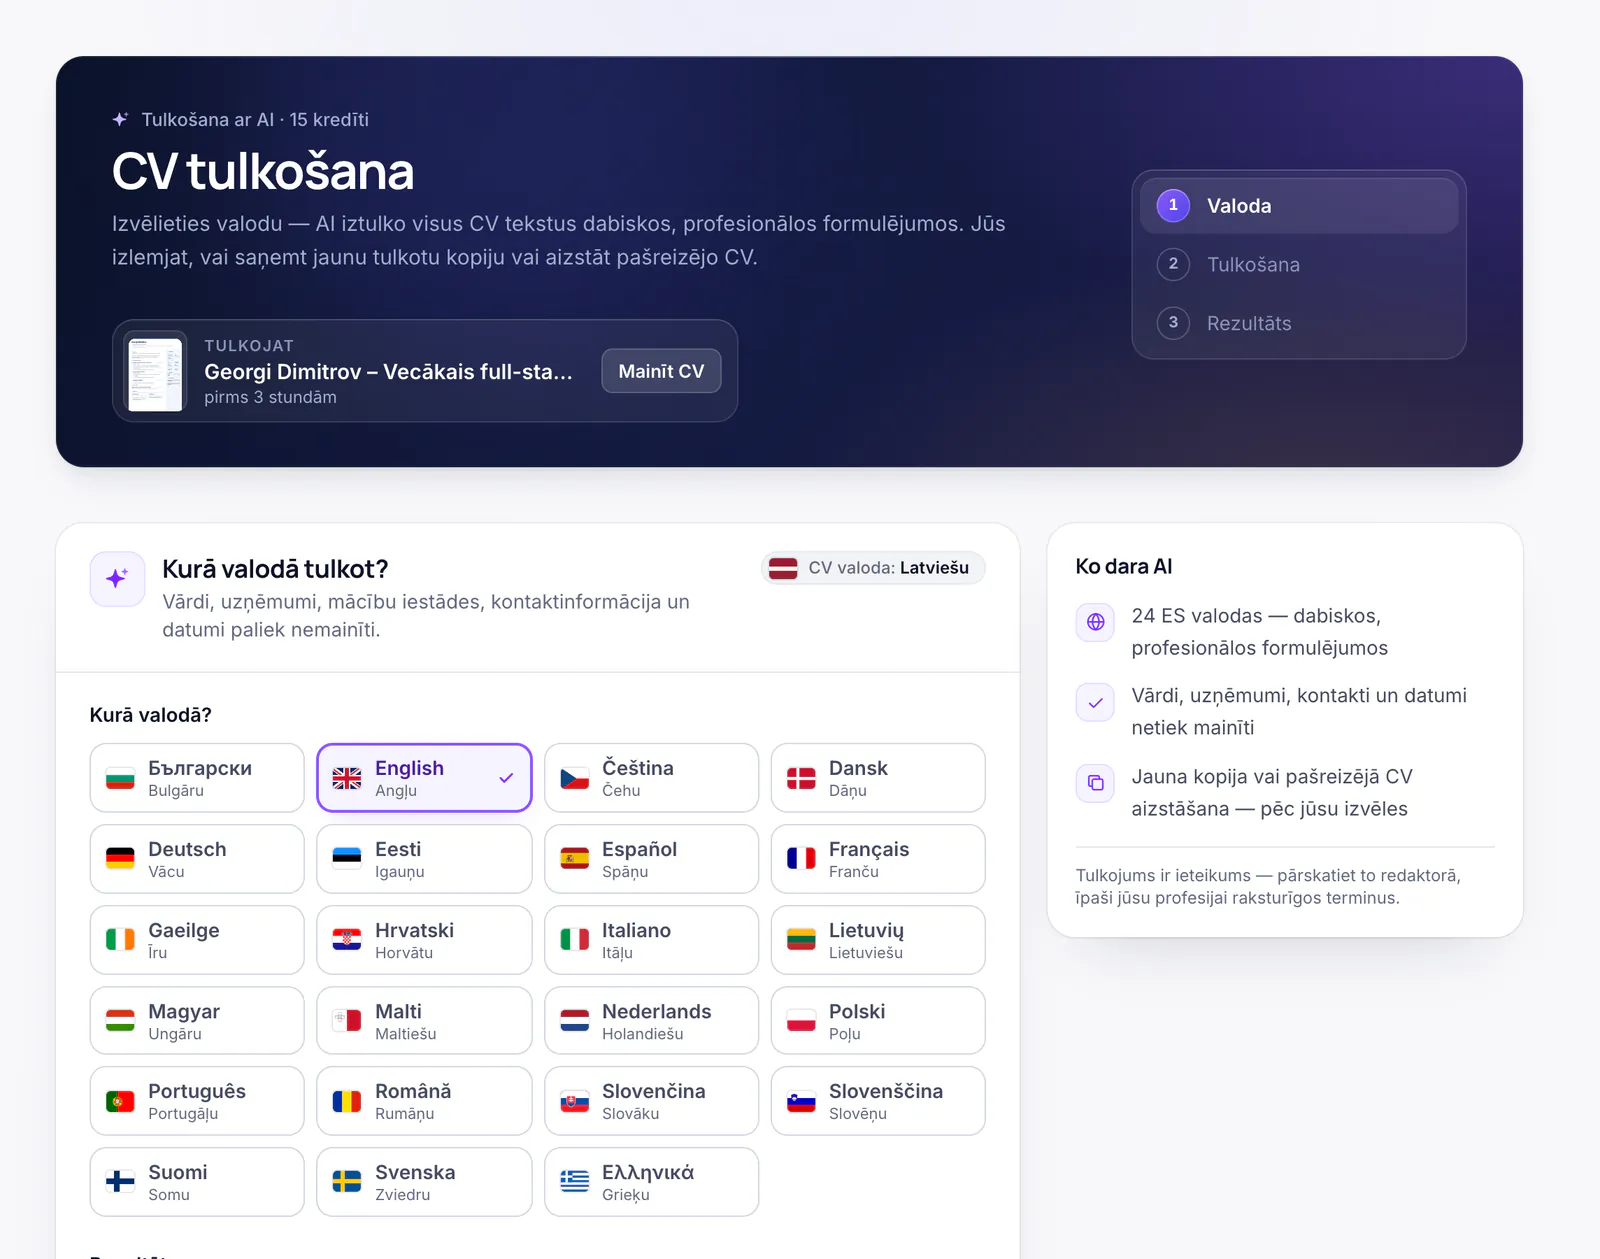Viewport: 1600px width, 1259px height.
Task: Click the Czech flag icon
Action: pyautogui.click(x=574, y=778)
